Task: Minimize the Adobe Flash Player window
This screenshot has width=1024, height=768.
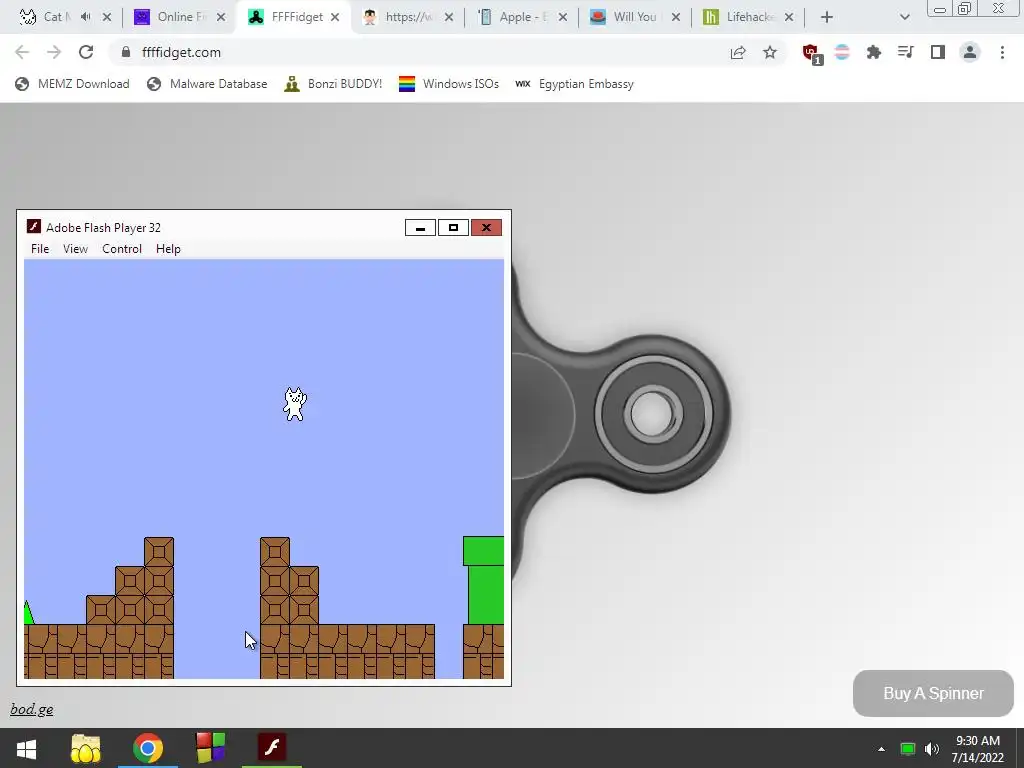Action: pos(421,228)
